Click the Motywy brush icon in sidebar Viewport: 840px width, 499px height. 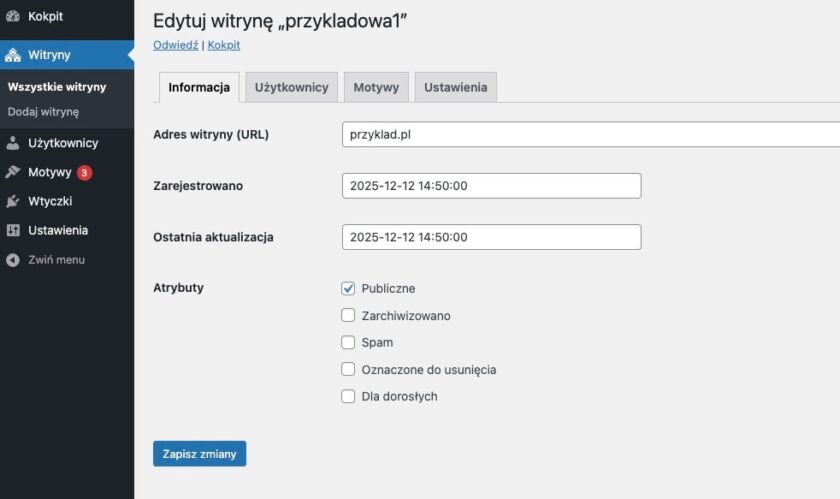13,172
